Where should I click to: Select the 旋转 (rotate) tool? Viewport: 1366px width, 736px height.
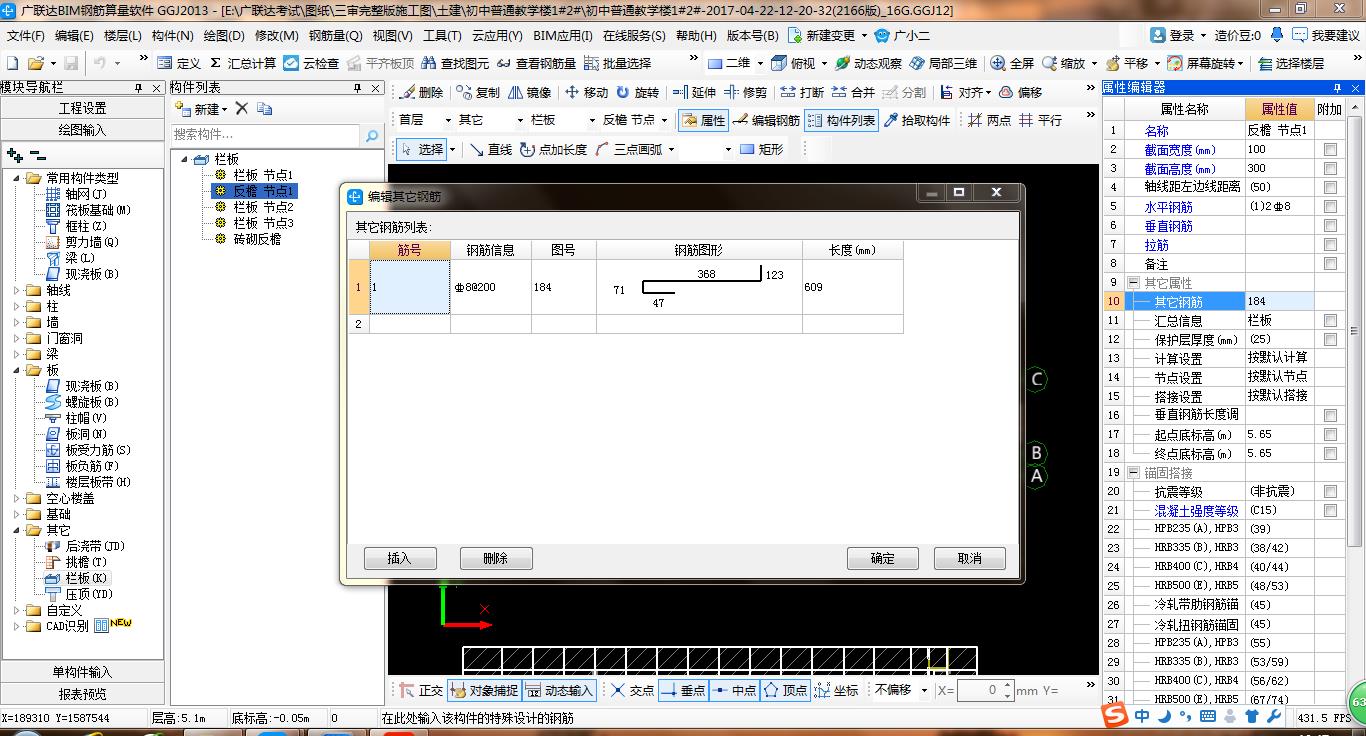pyautogui.click(x=638, y=92)
